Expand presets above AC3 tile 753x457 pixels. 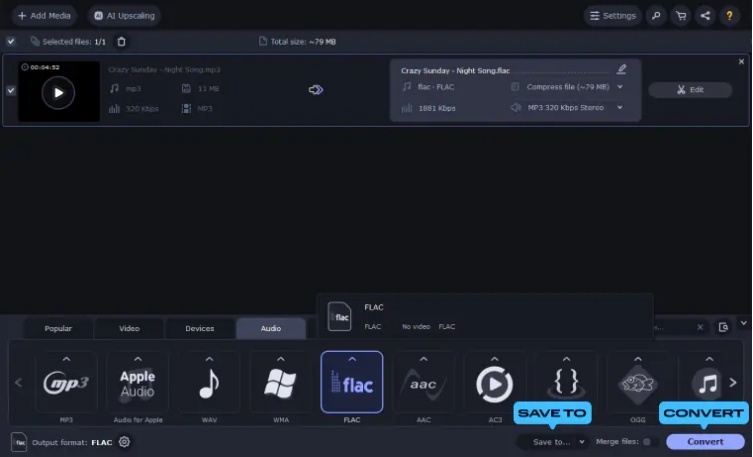(495, 359)
